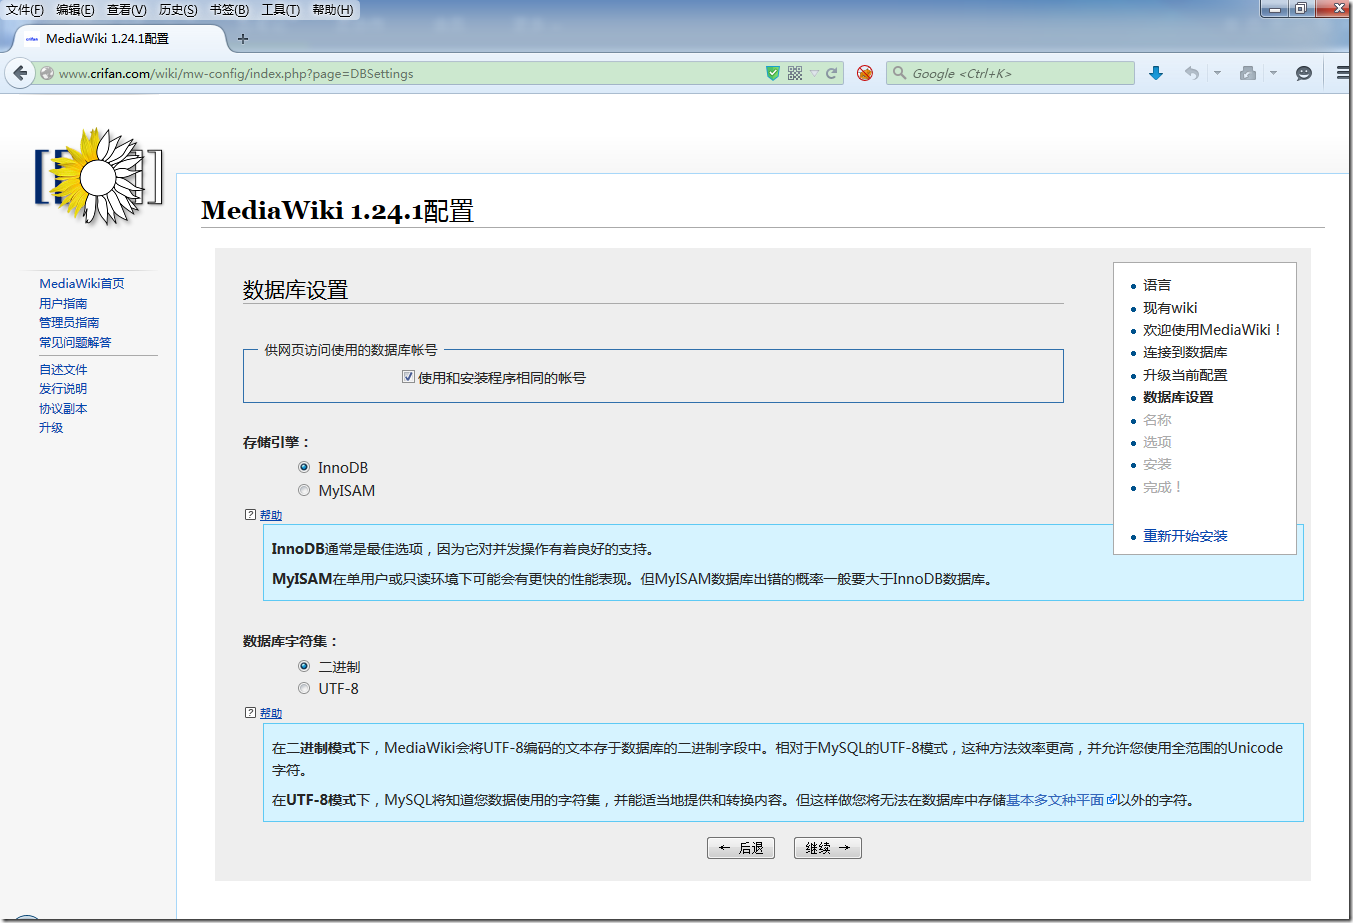1353x923 pixels.
Task: Click the crifan favicon on the tab
Action: [31, 39]
